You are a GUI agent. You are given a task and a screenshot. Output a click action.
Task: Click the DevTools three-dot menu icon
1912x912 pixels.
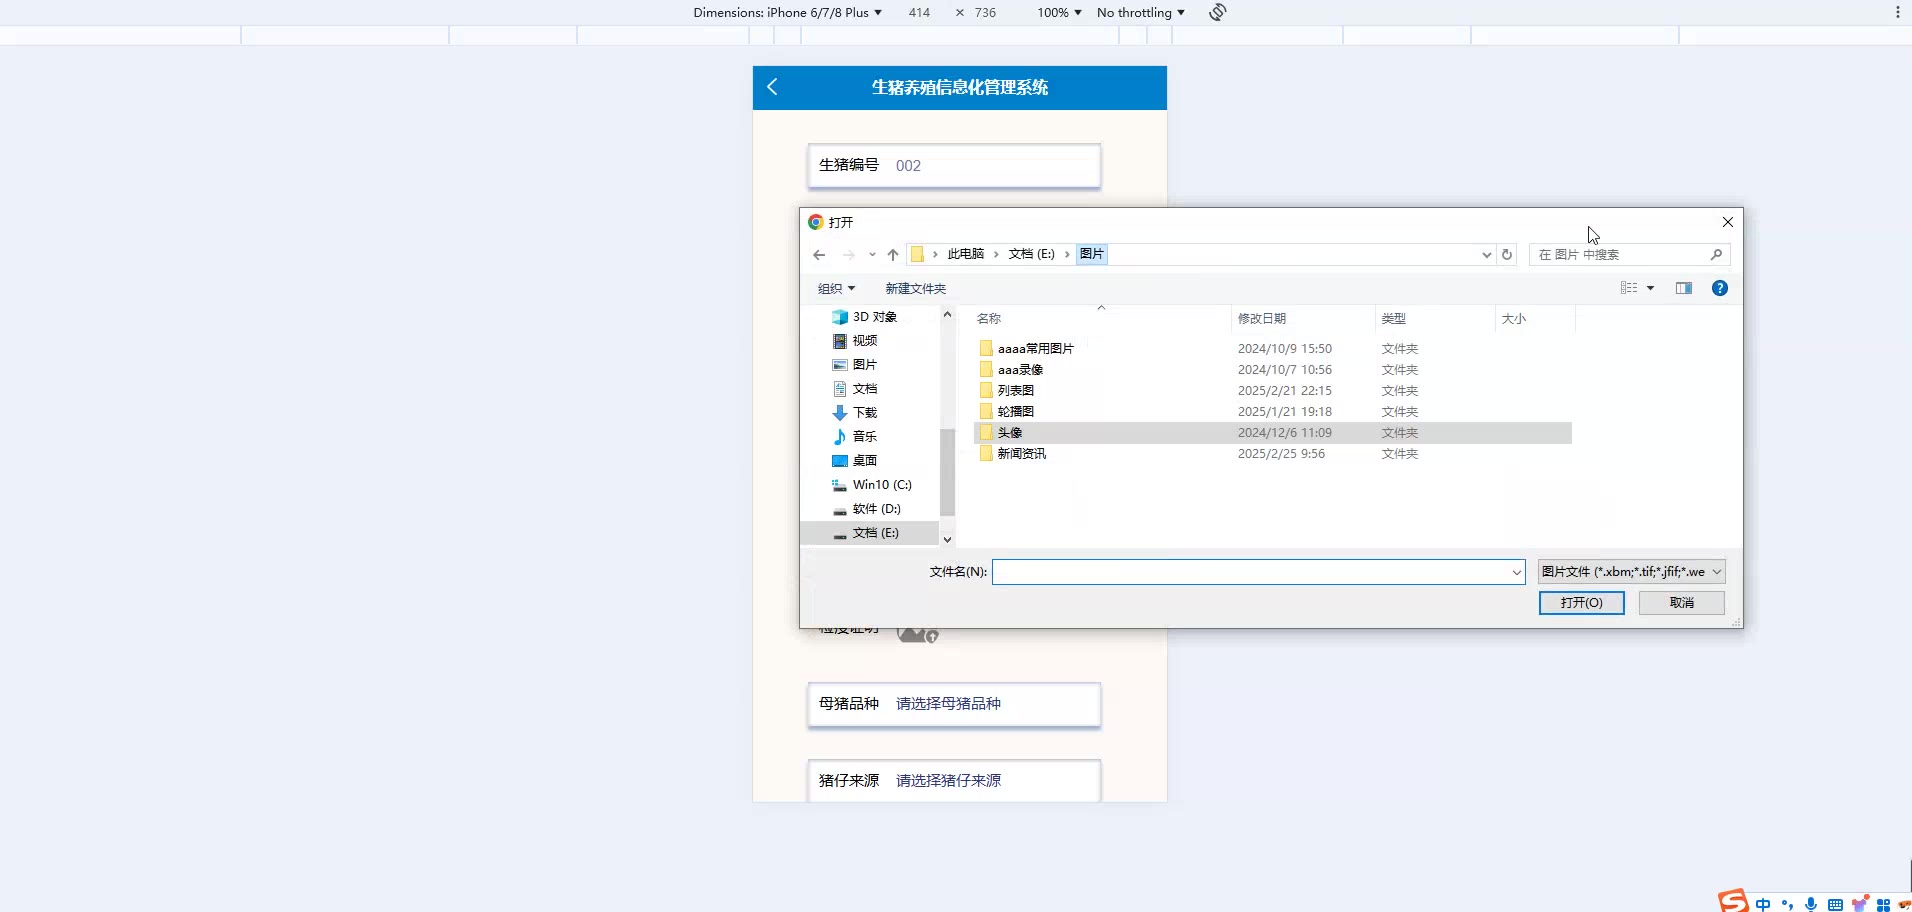(1897, 13)
